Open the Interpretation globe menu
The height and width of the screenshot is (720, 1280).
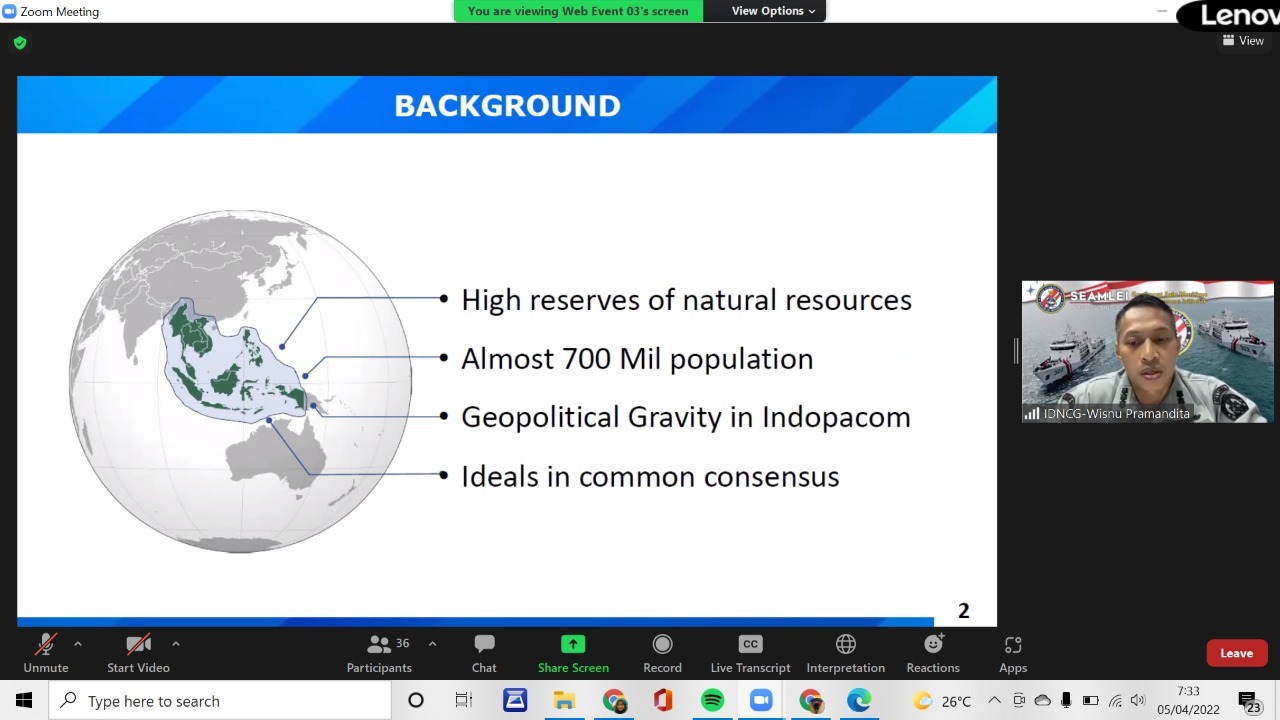point(846,654)
